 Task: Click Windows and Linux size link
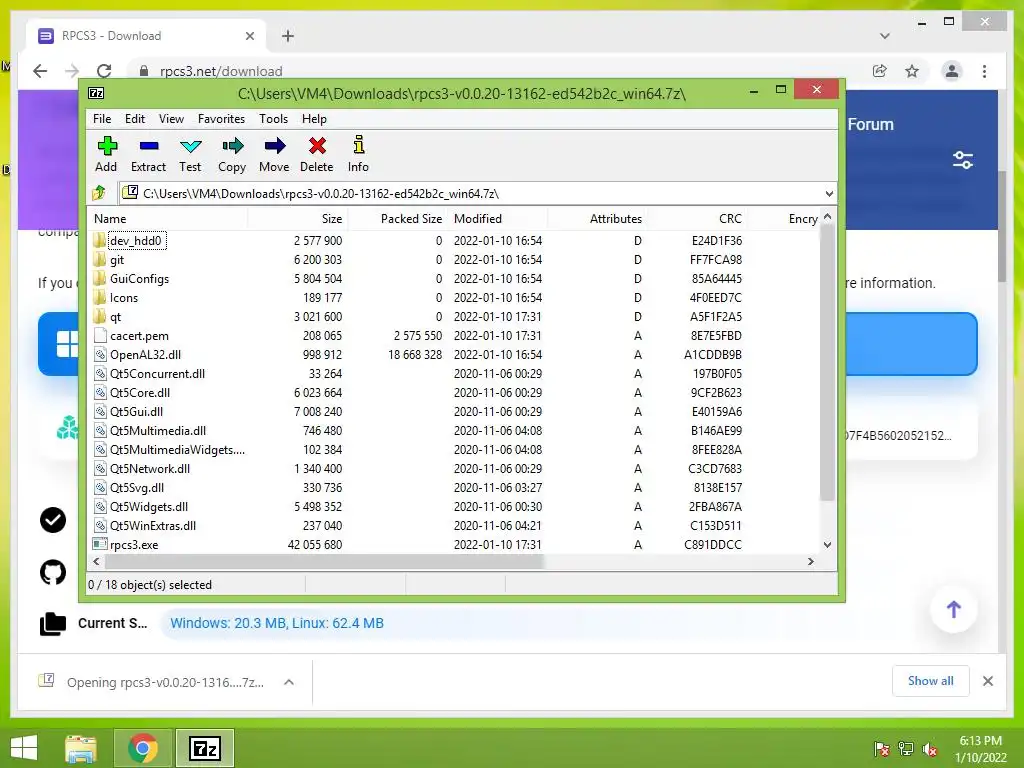point(277,623)
